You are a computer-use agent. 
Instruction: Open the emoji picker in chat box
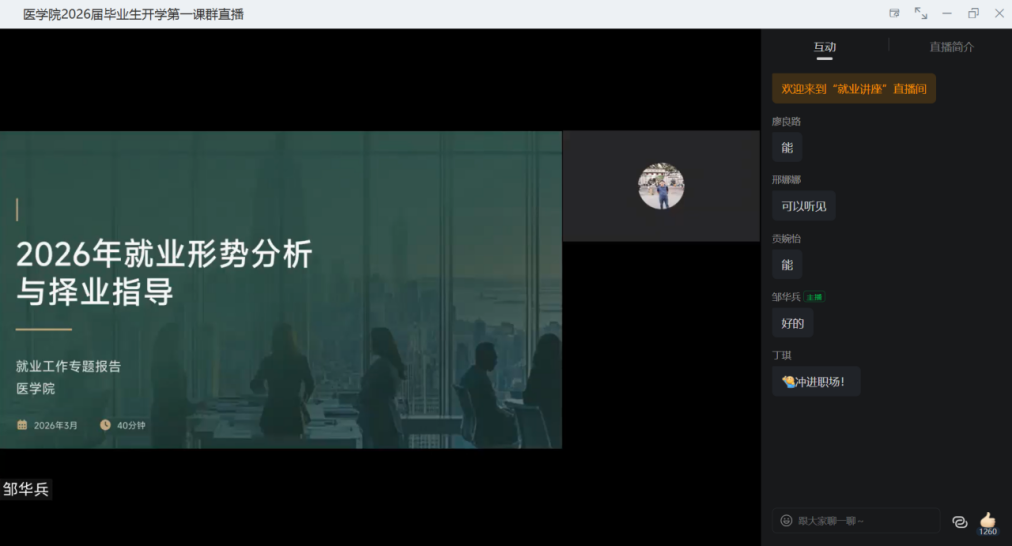point(786,521)
